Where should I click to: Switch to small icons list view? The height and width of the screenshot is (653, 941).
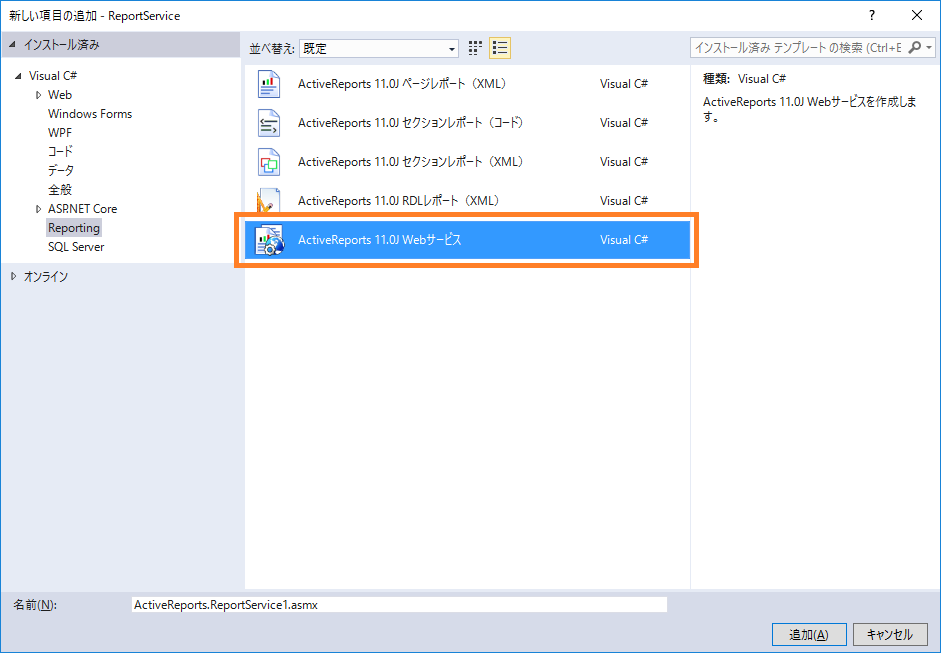tap(500, 48)
